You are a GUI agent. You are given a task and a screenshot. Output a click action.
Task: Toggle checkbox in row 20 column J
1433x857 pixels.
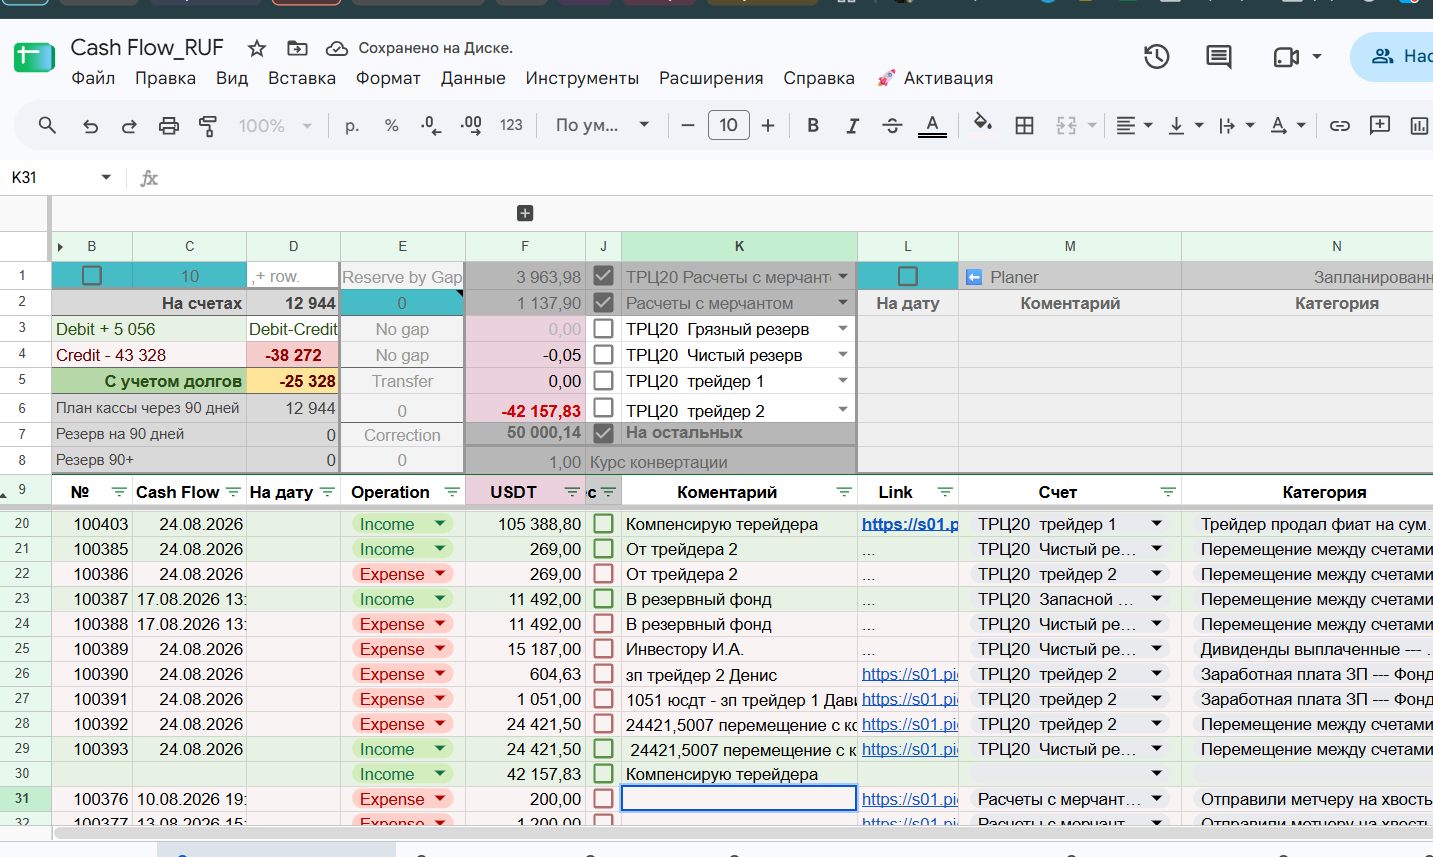coord(603,523)
